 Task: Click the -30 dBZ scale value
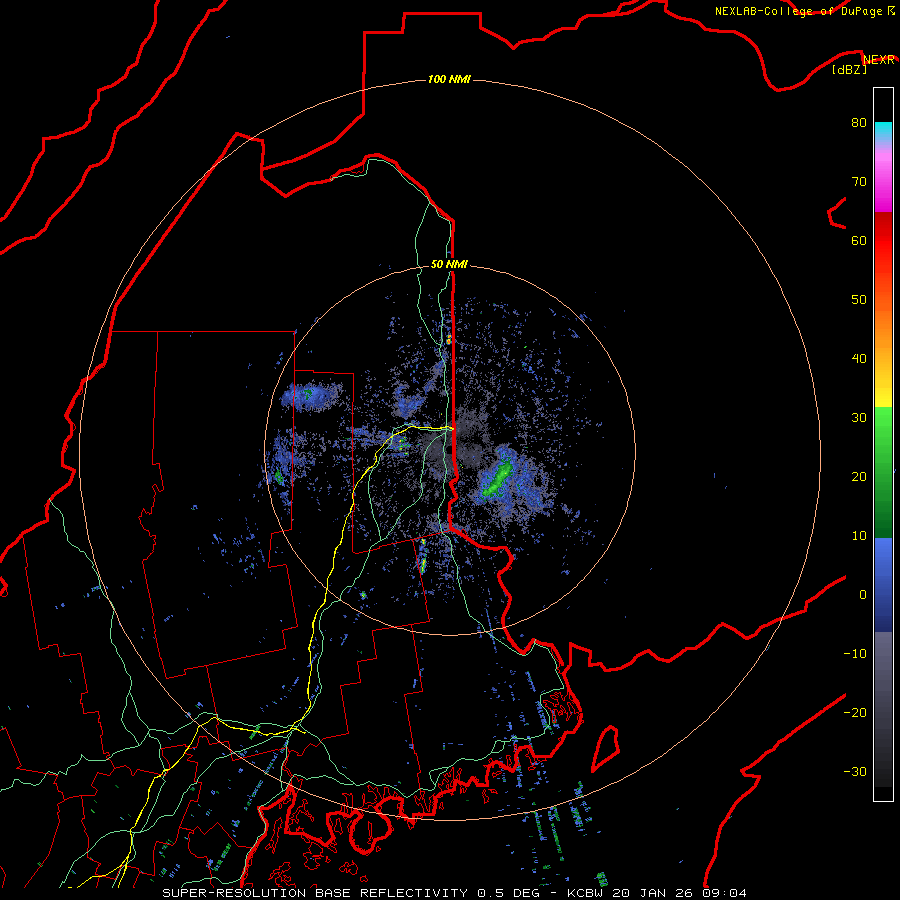pos(855,772)
